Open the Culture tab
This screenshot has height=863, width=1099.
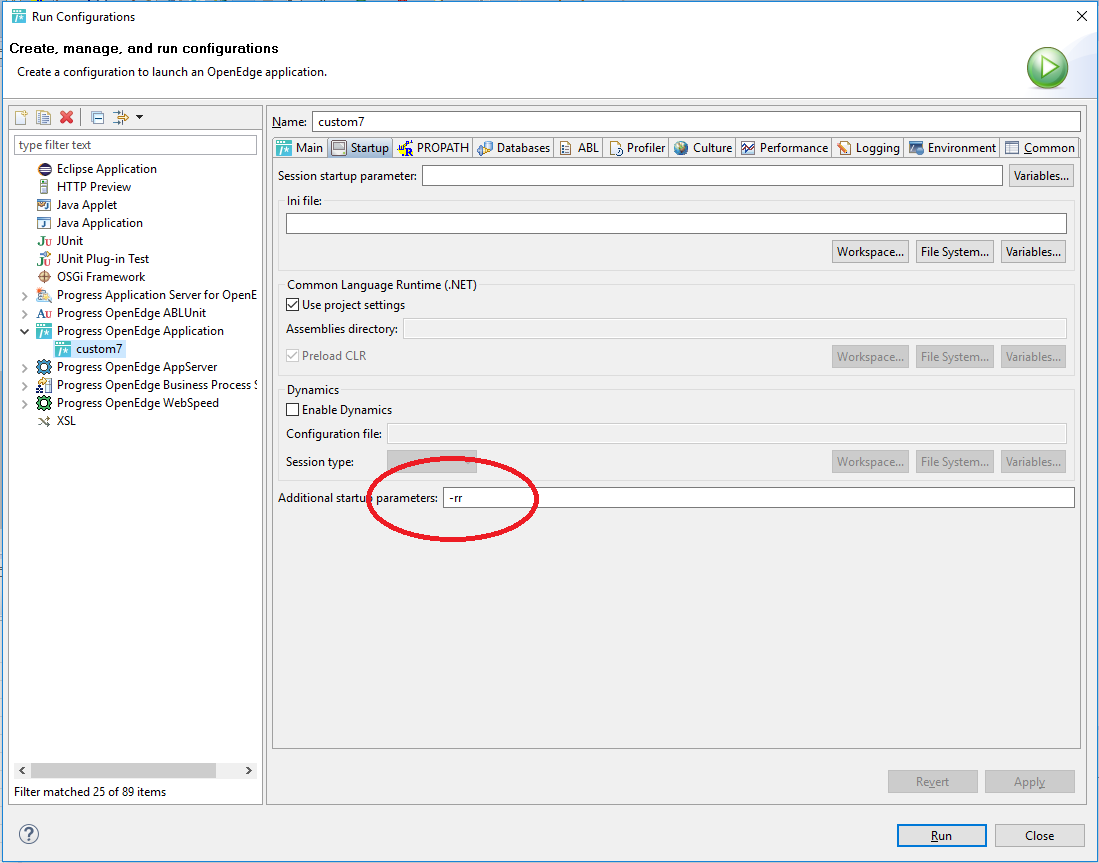pos(703,148)
